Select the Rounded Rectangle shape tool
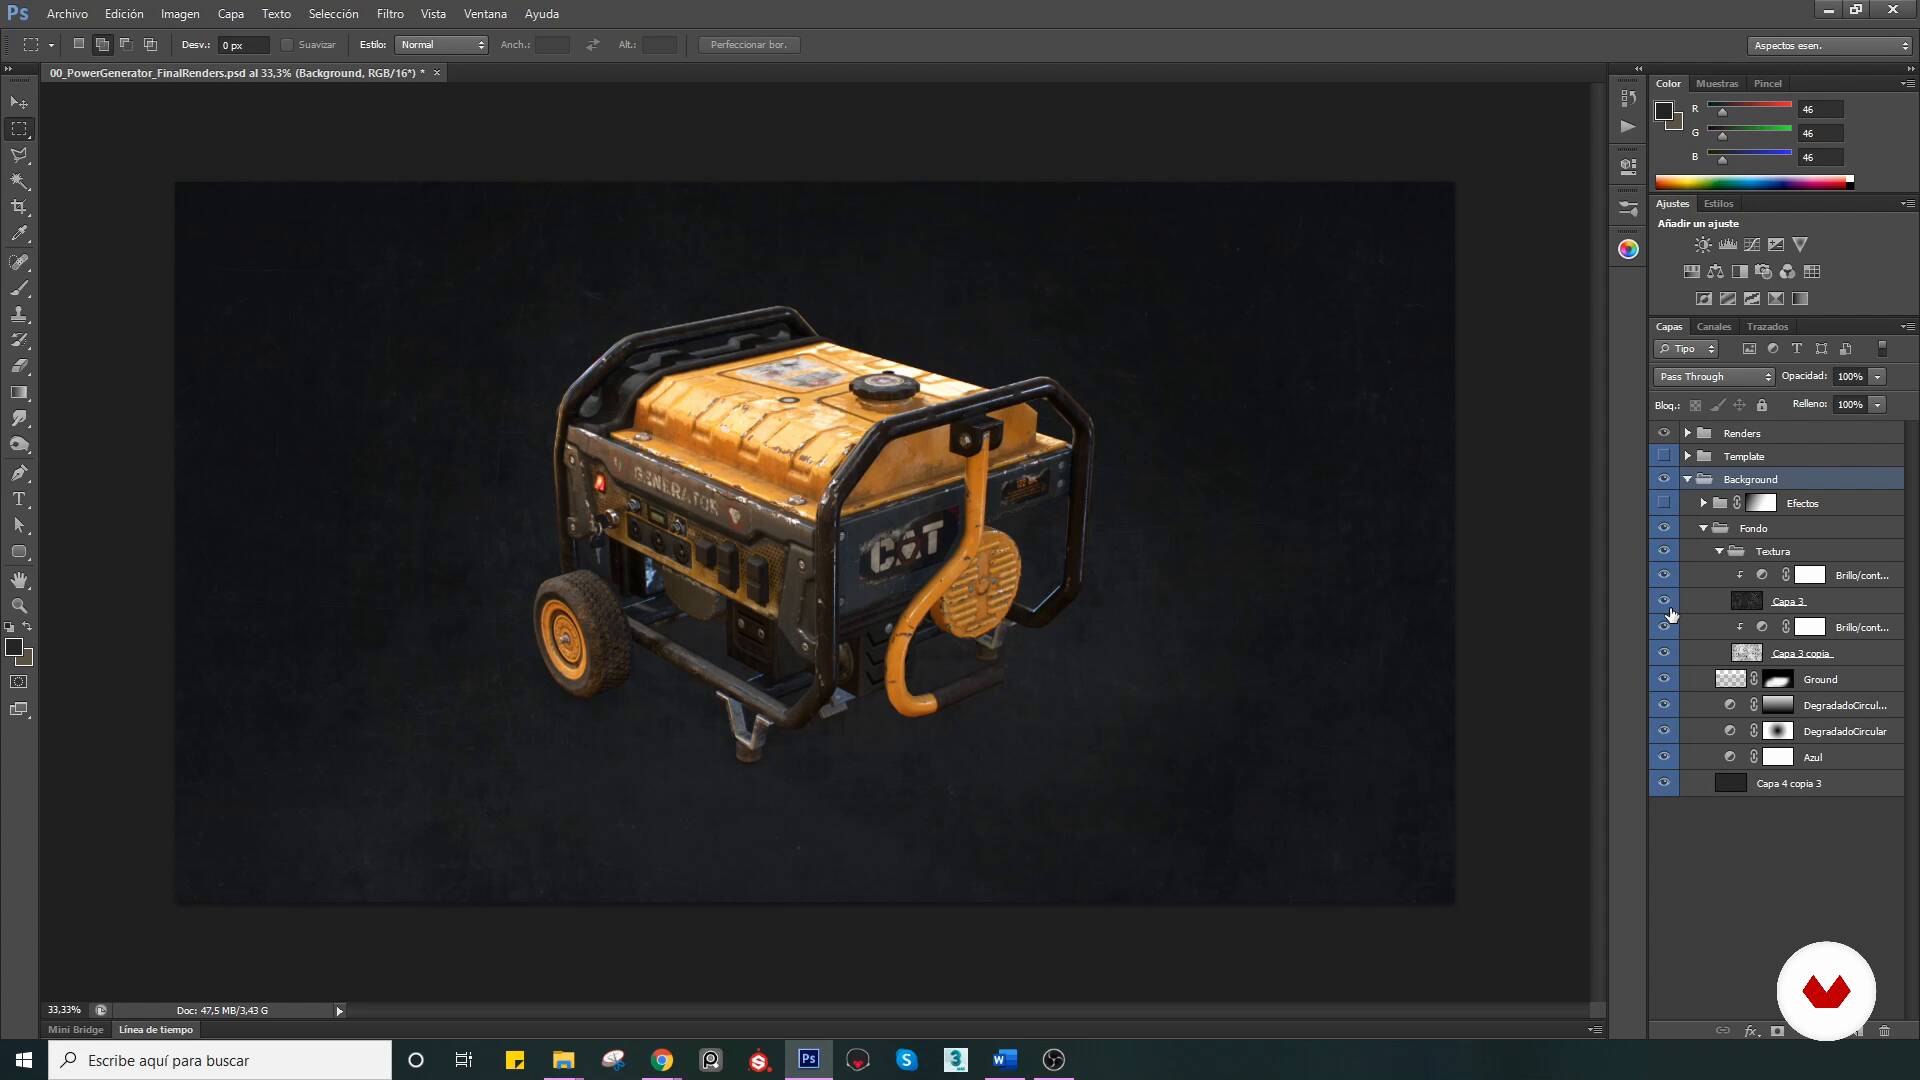 (19, 551)
